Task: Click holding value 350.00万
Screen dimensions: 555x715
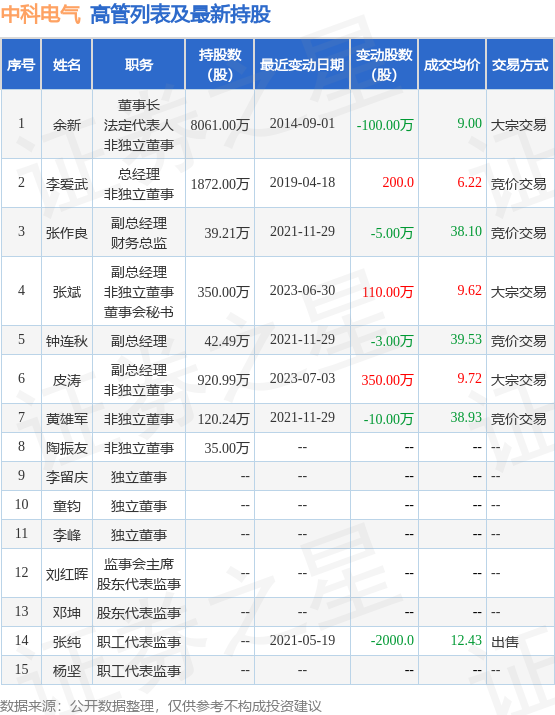Action: 223,292
